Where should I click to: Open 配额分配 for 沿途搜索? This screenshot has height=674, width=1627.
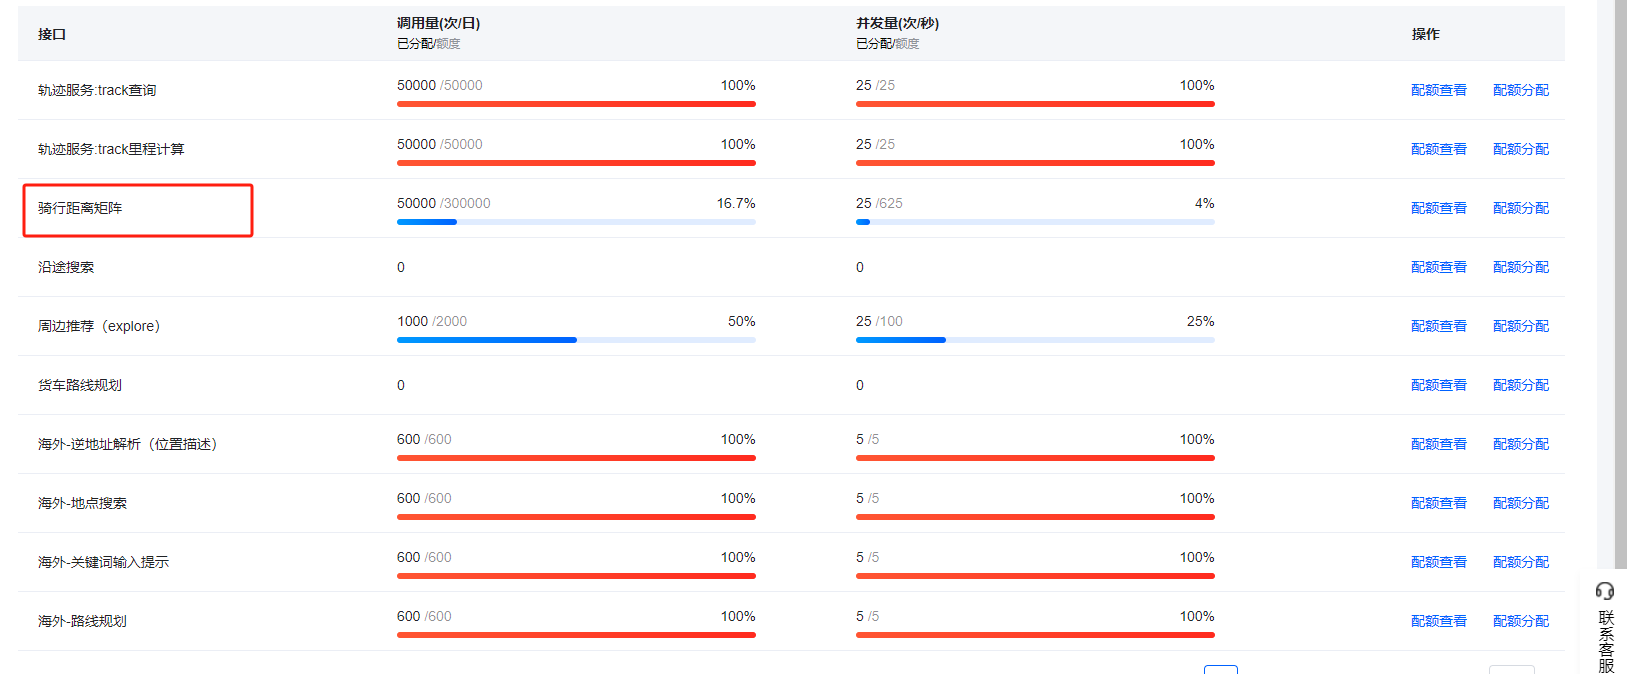(x=1520, y=267)
